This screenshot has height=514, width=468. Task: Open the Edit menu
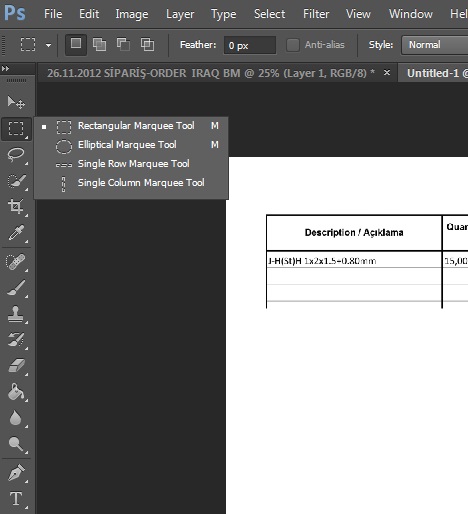(x=89, y=14)
